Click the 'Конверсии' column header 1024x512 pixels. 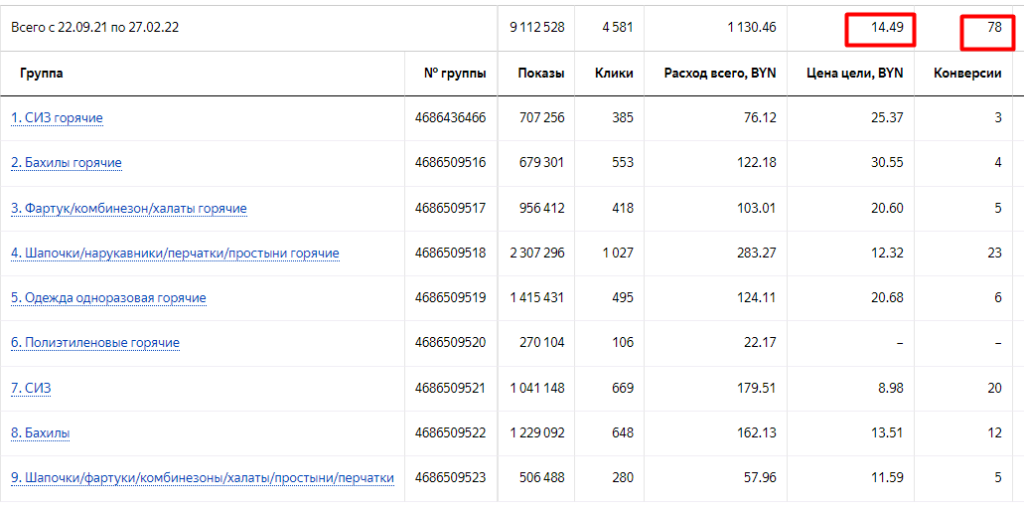coord(967,73)
